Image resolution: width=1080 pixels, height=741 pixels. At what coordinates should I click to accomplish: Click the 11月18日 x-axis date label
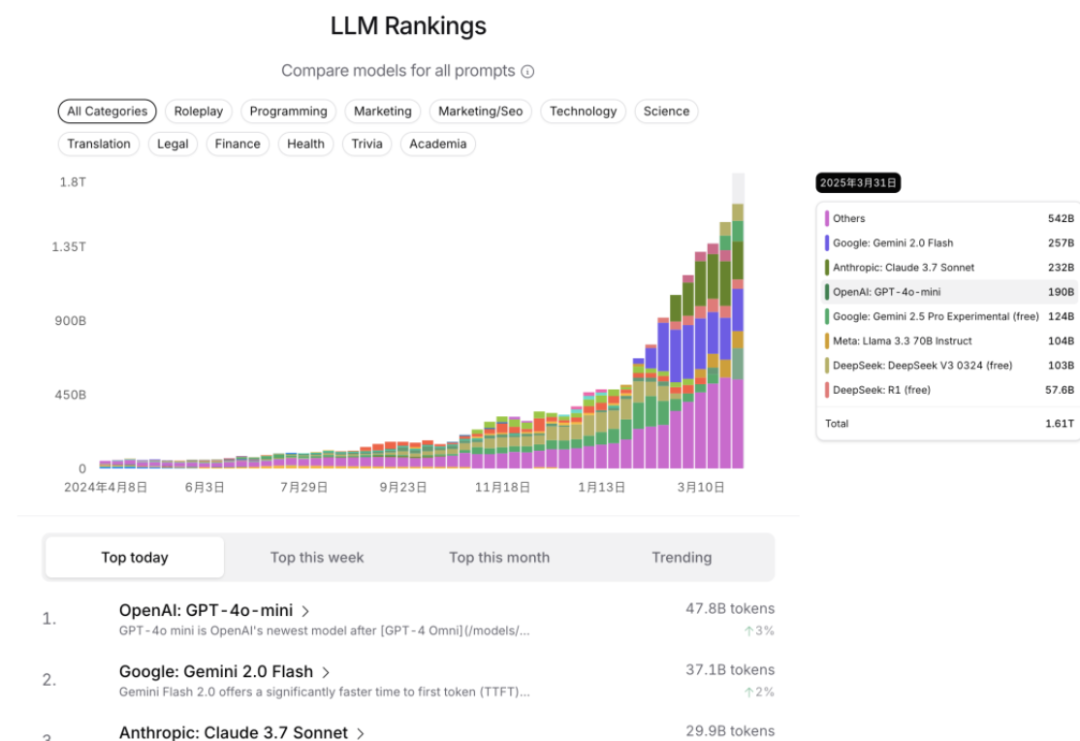click(x=502, y=488)
